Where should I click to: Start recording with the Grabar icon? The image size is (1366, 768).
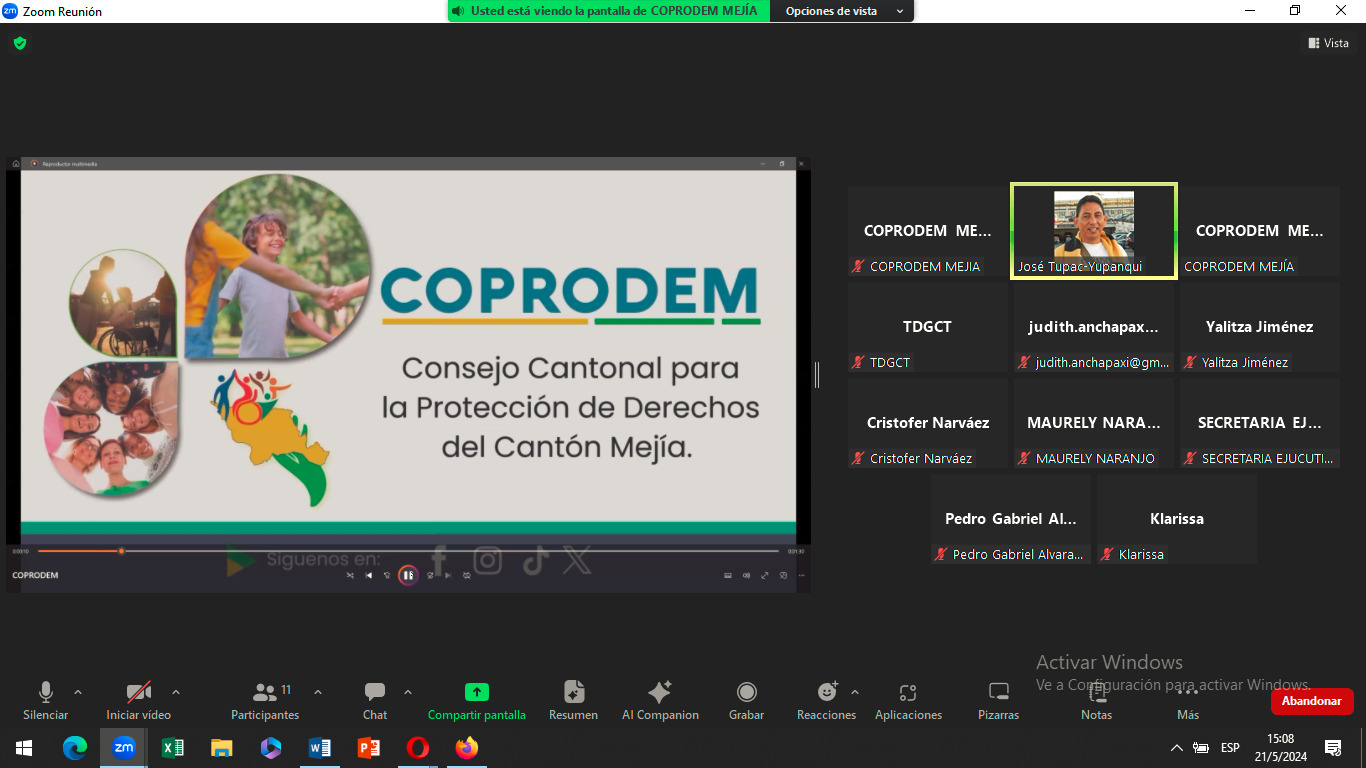[x=746, y=700]
